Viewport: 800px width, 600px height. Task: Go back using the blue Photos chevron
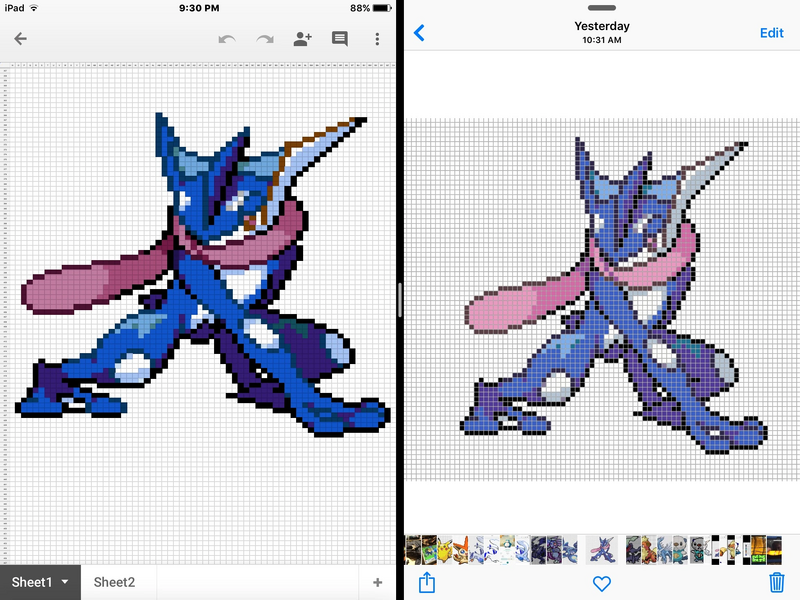419,33
